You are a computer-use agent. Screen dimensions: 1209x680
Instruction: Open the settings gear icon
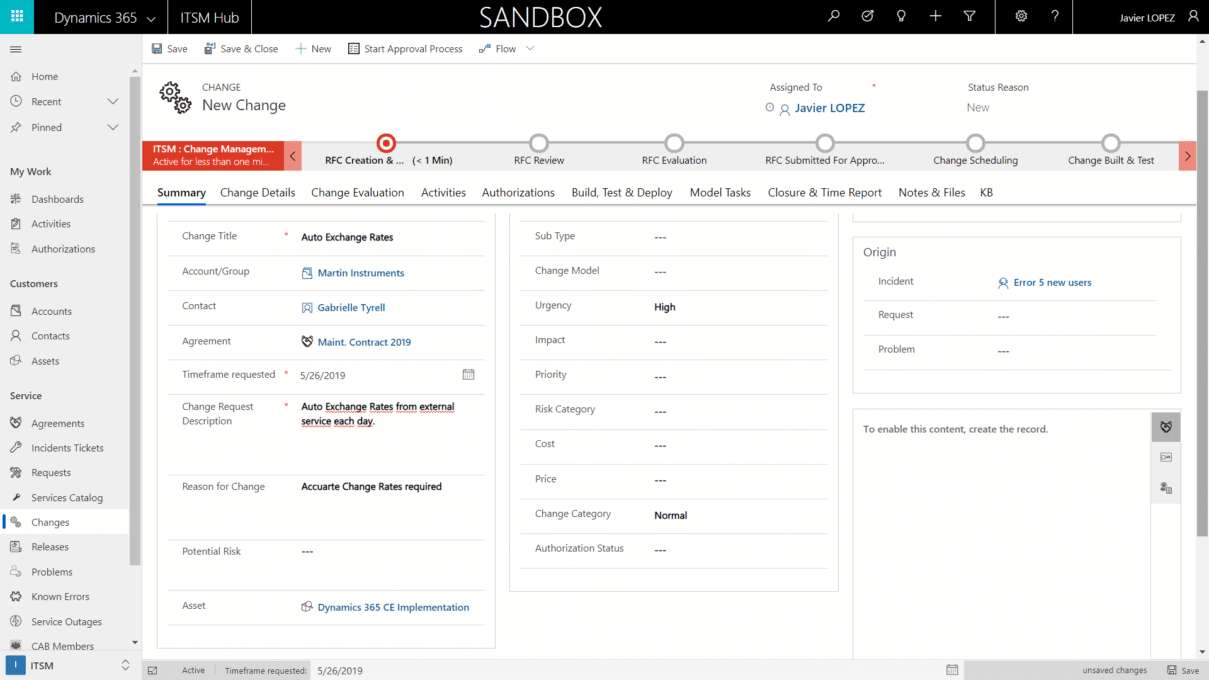pos(1021,16)
